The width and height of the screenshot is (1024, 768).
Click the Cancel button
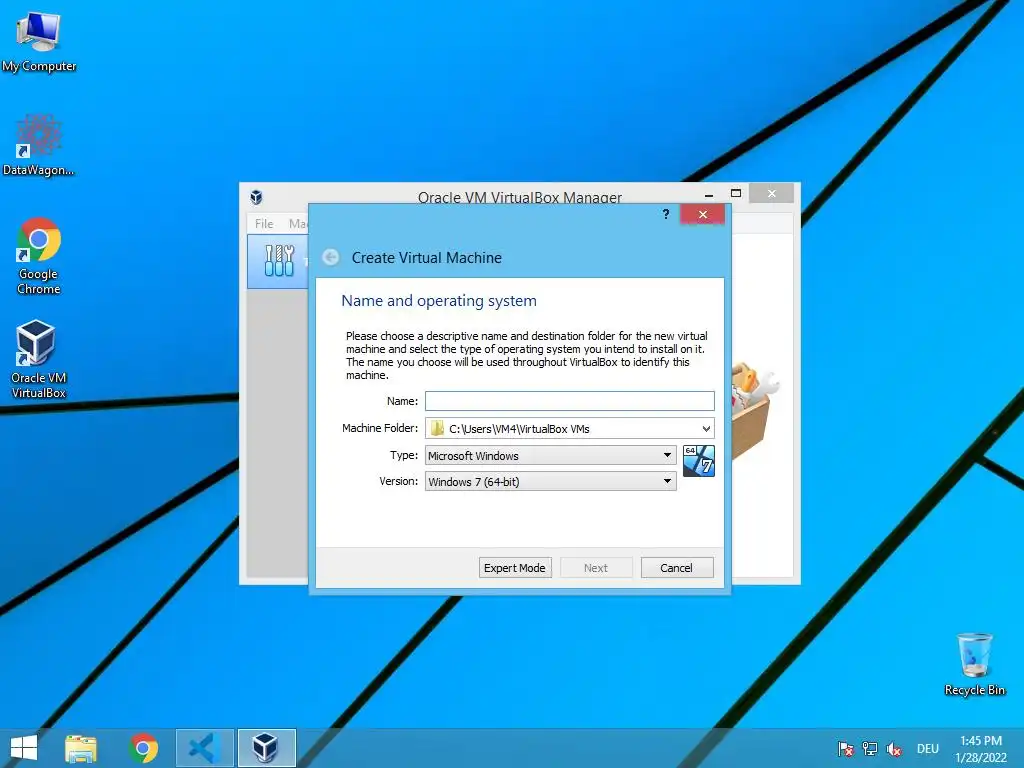677,568
